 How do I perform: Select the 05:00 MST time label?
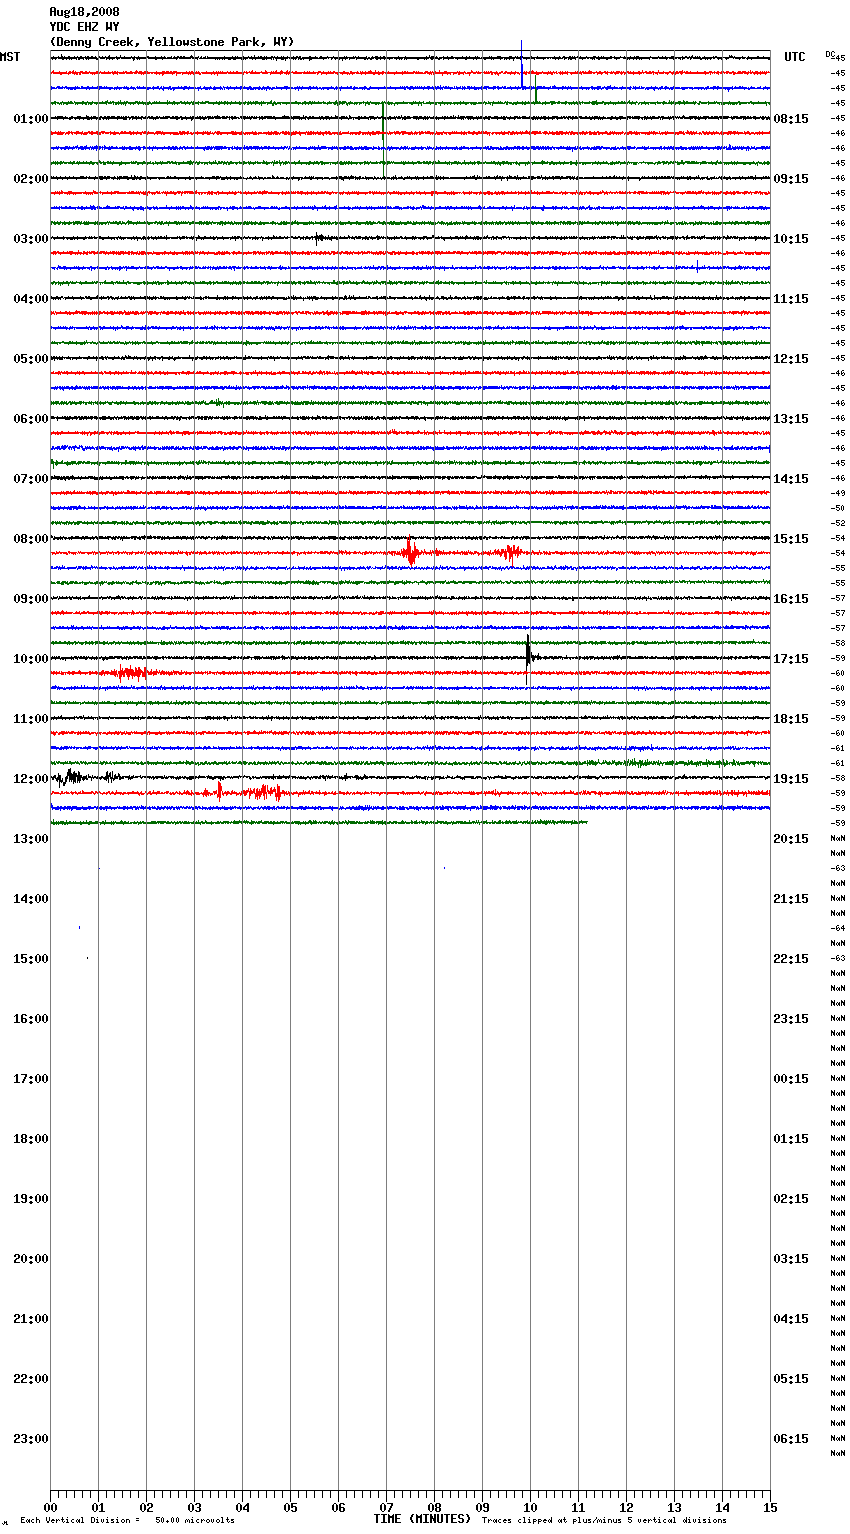tap(31, 359)
